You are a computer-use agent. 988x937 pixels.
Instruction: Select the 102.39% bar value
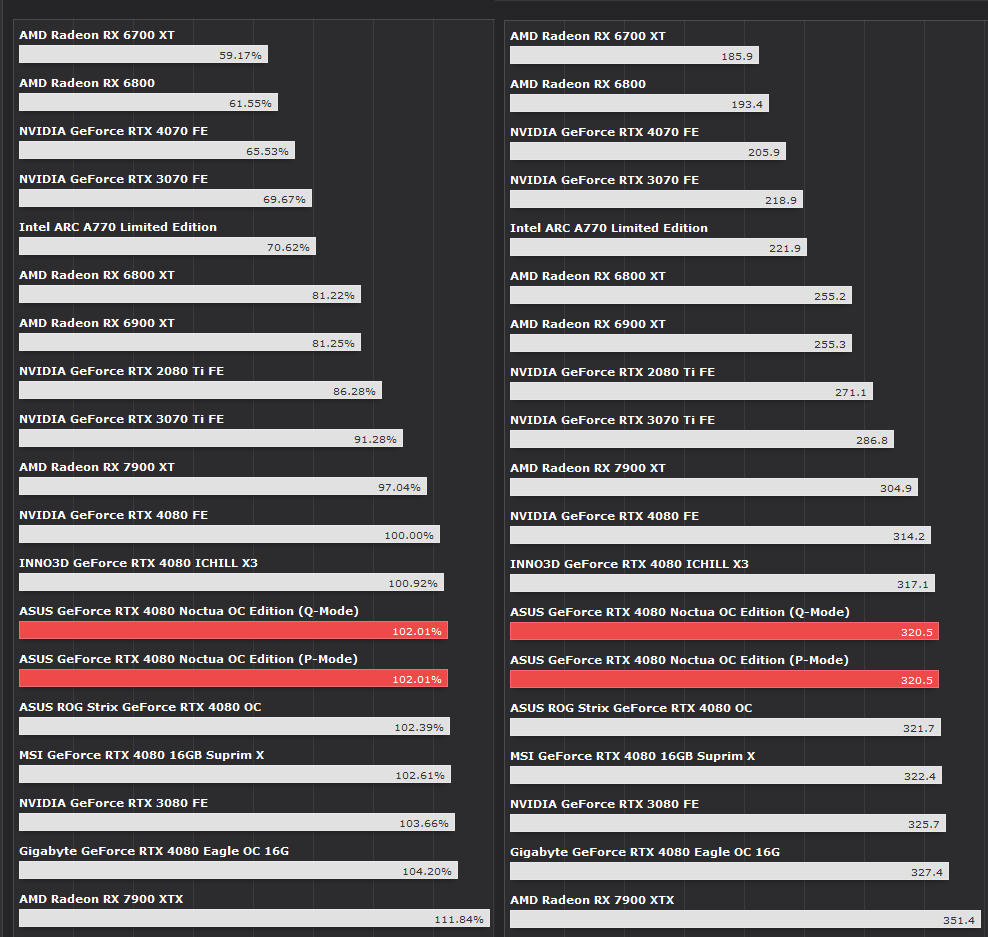419,727
